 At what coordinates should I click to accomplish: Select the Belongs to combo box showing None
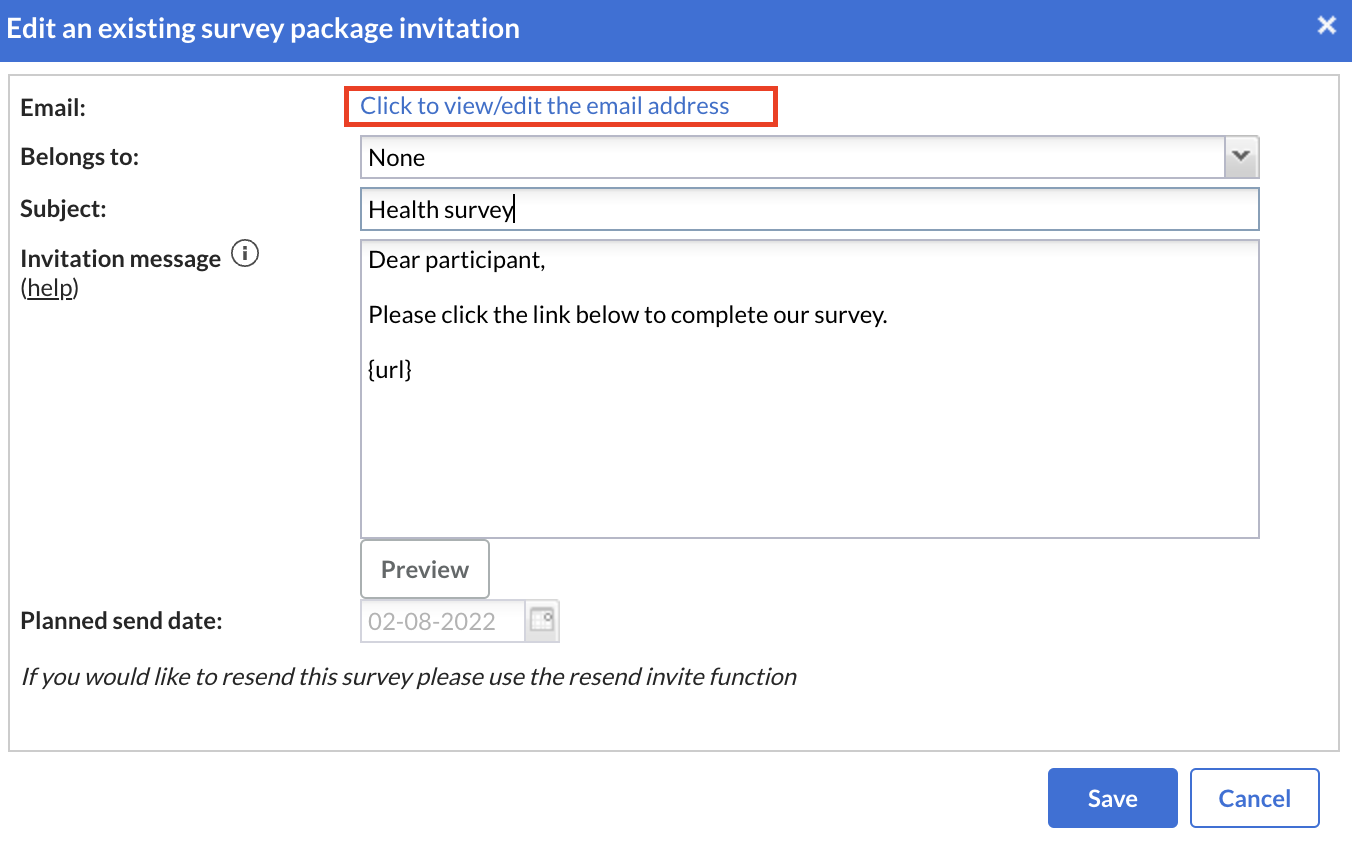coord(809,157)
